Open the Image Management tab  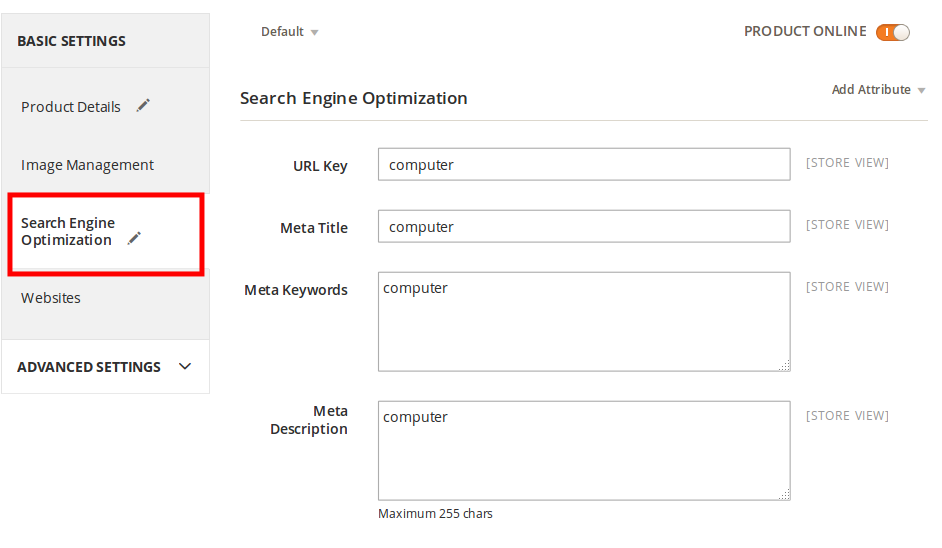[x=87, y=165]
